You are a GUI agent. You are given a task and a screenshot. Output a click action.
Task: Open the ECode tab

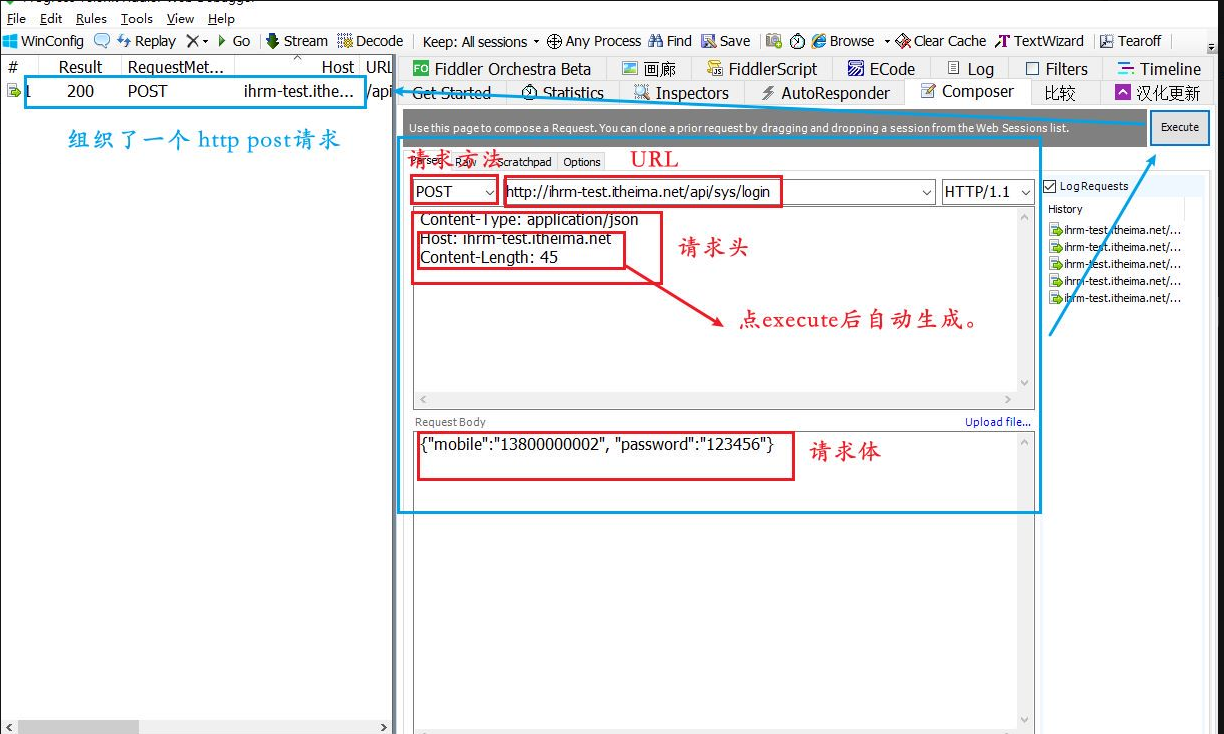tap(880, 69)
